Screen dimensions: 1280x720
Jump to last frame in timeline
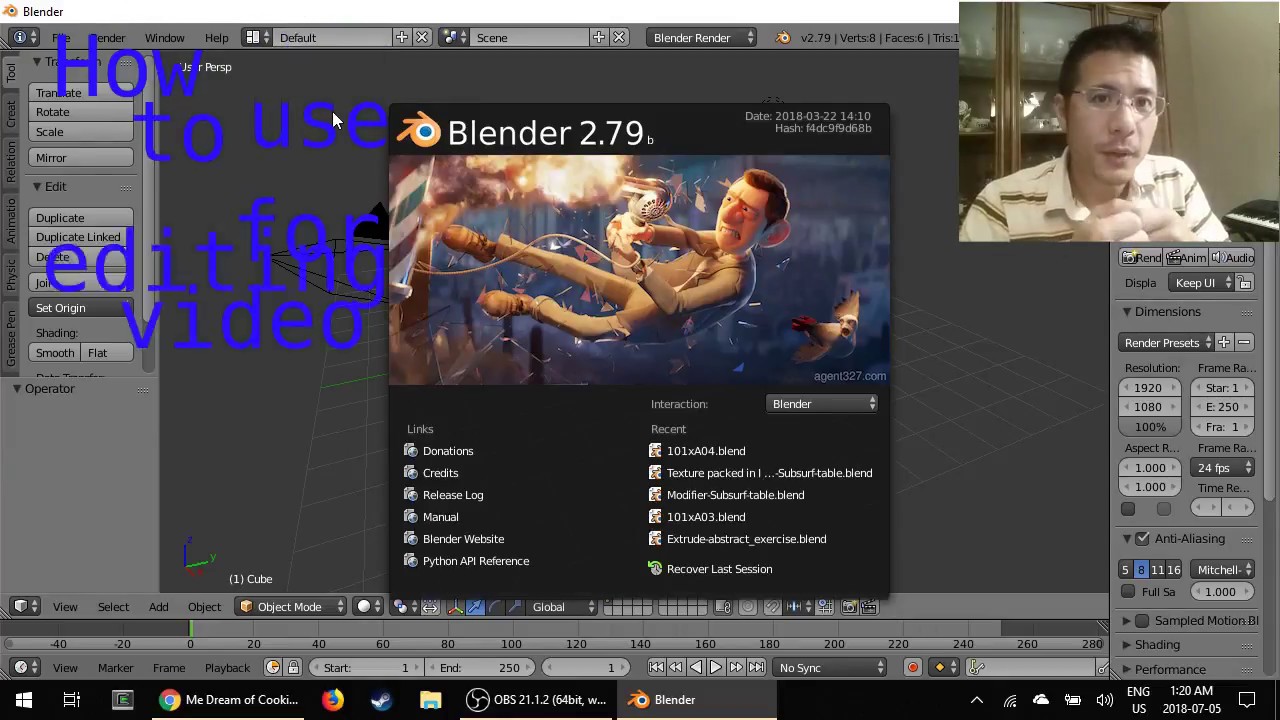point(756,667)
